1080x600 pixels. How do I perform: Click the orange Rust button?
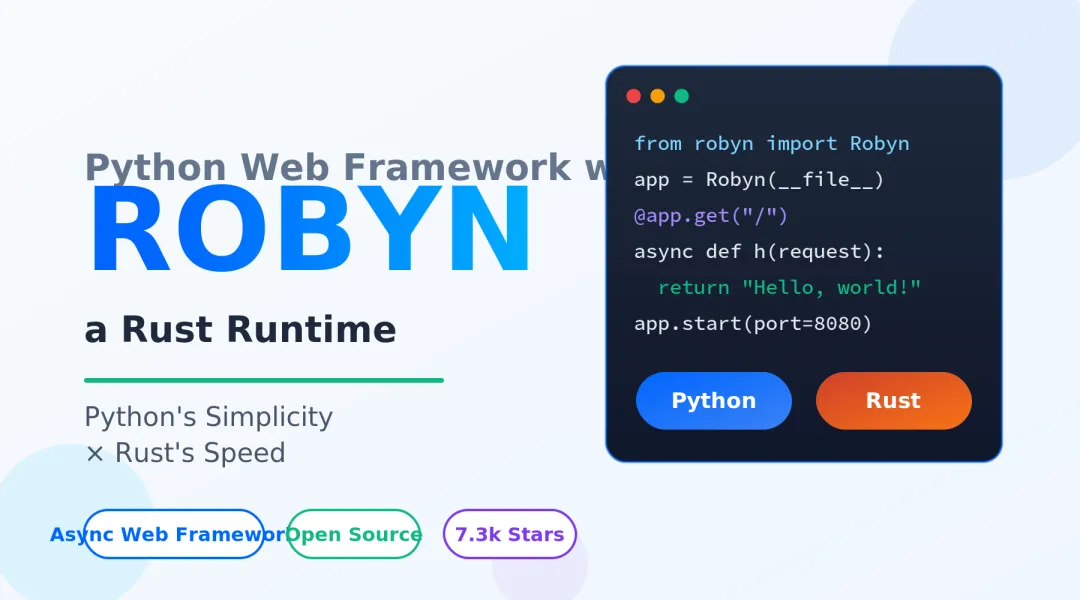(x=893, y=401)
